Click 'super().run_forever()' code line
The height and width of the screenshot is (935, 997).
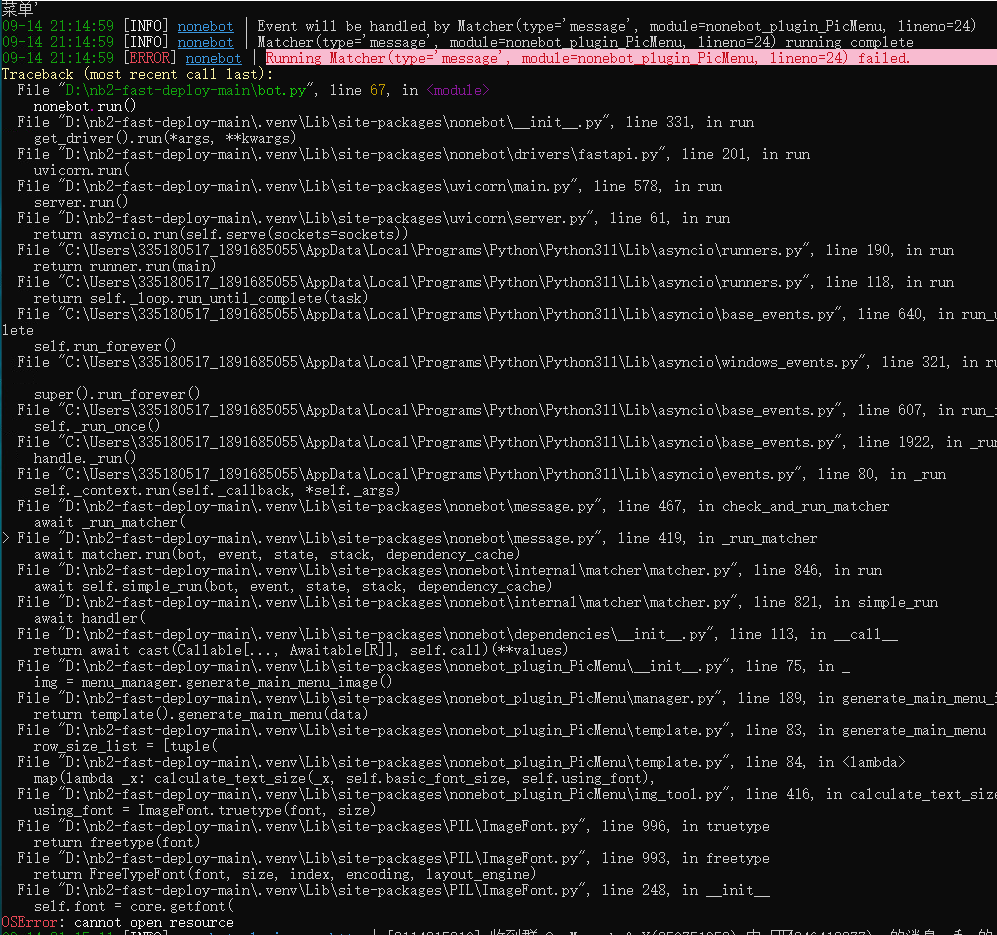click(x=117, y=394)
